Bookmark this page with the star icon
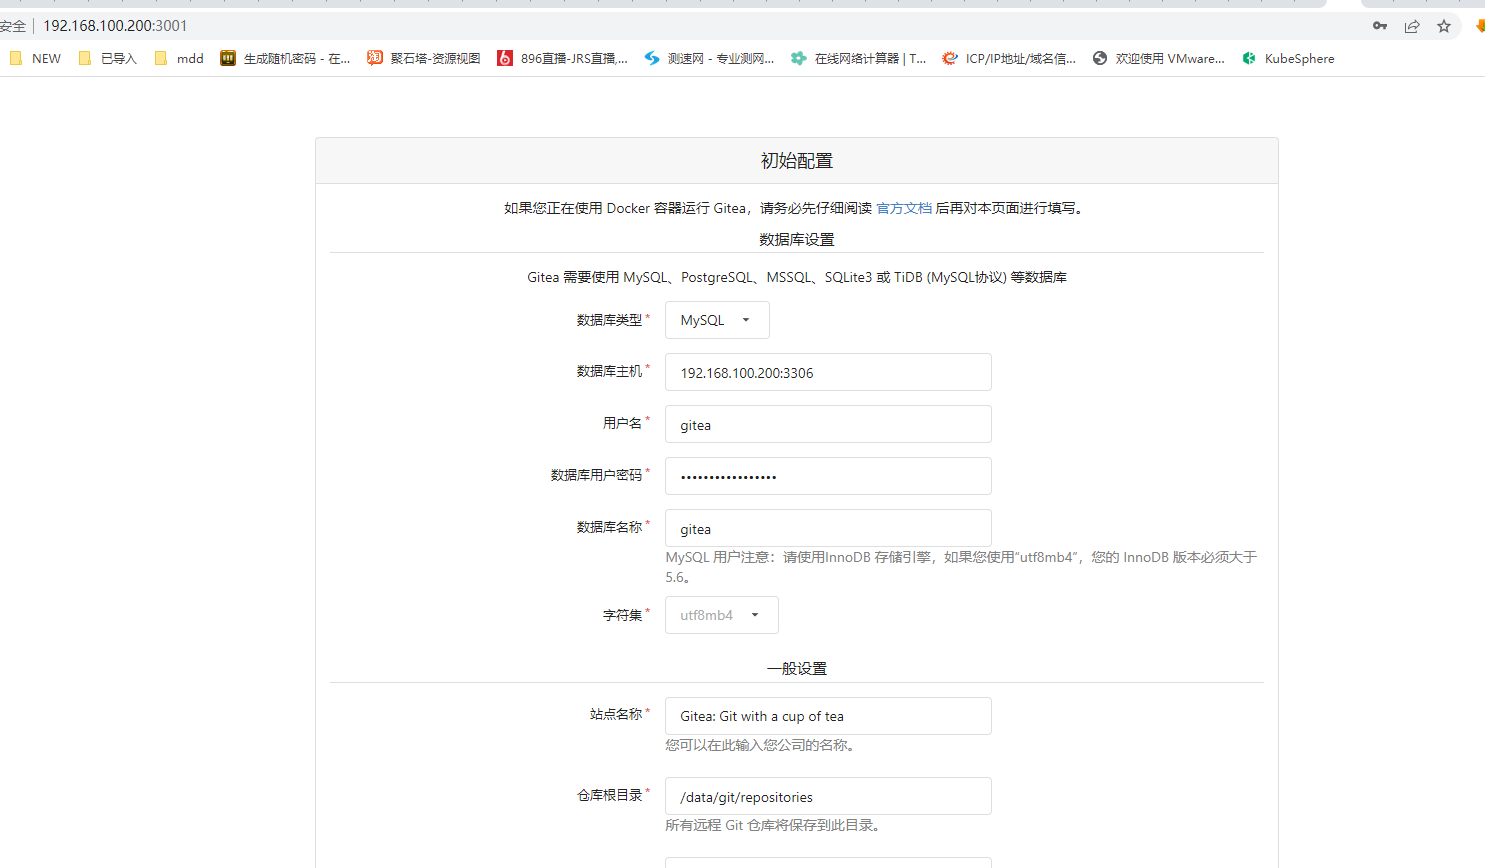The height and width of the screenshot is (868, 1485). [x=1444, y=26]
